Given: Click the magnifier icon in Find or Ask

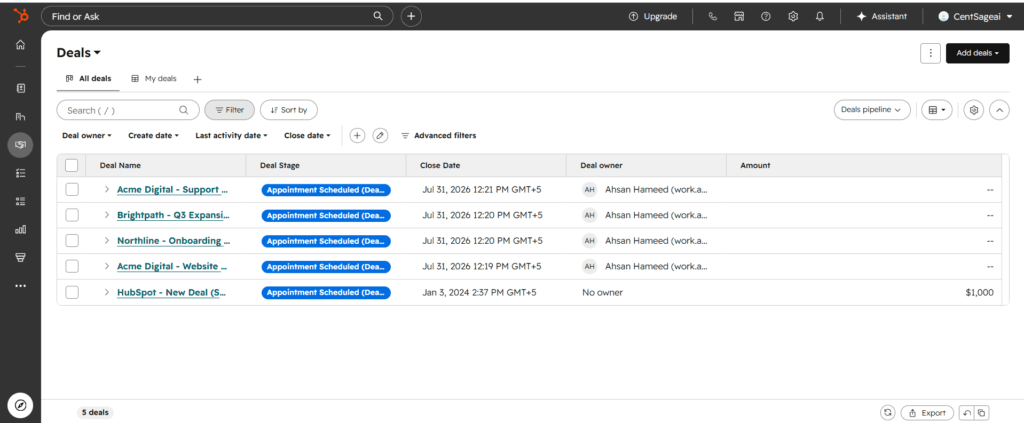Looking at the screenshot, I should [378, 16].
